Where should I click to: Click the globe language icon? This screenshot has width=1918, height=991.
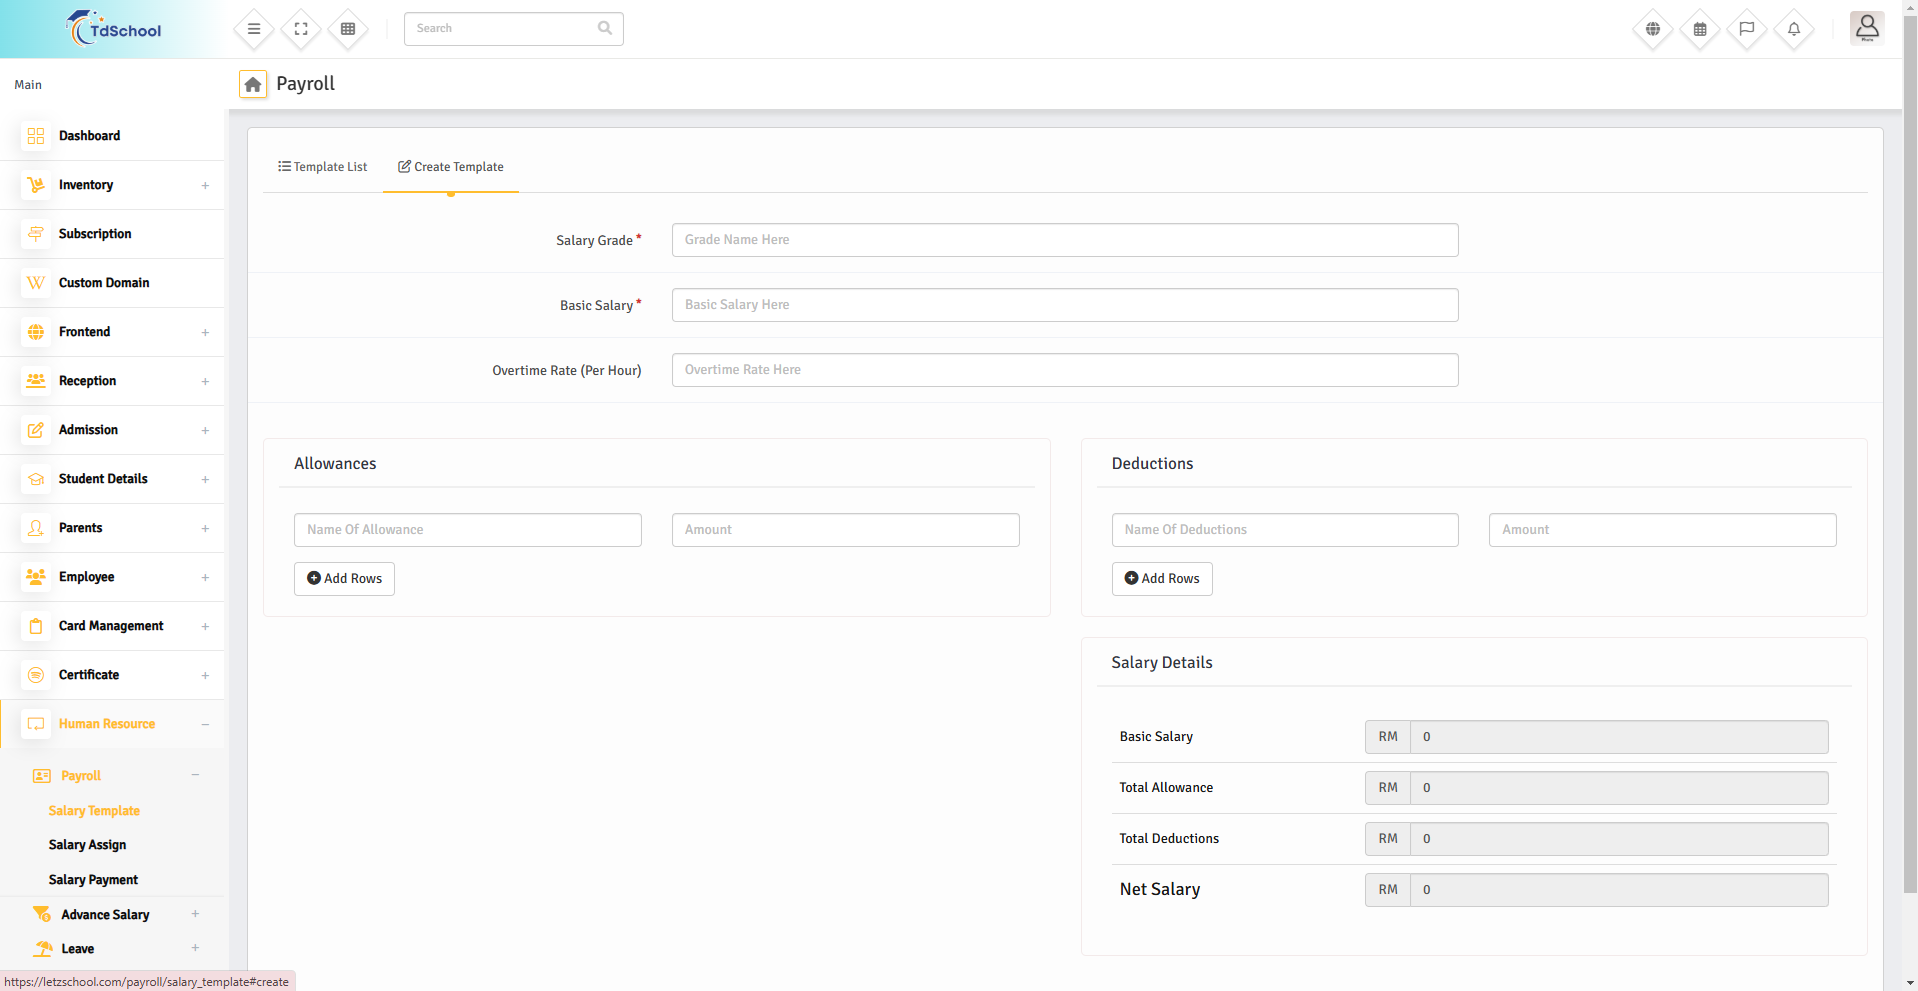1653,29
